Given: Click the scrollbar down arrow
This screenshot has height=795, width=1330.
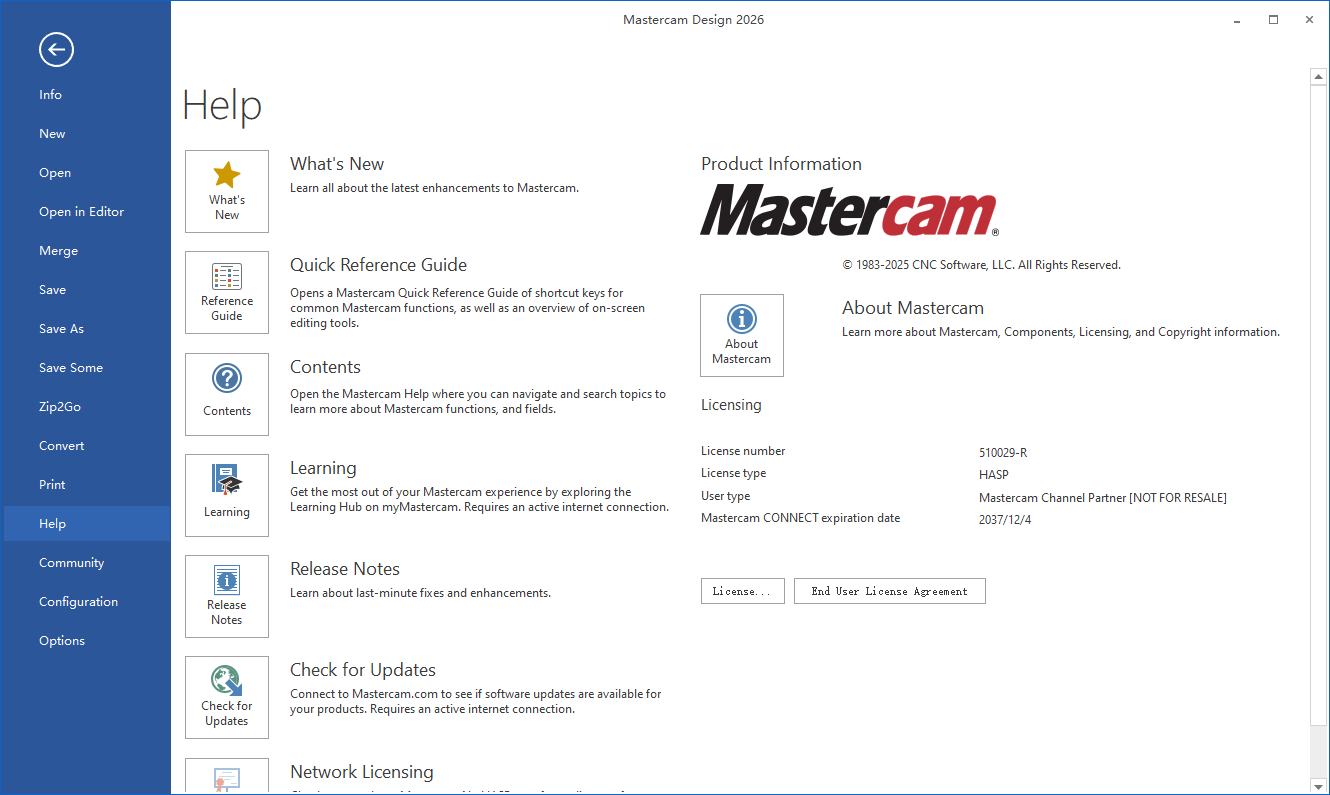Looking at the screenshot, I should click(1318, 786).
